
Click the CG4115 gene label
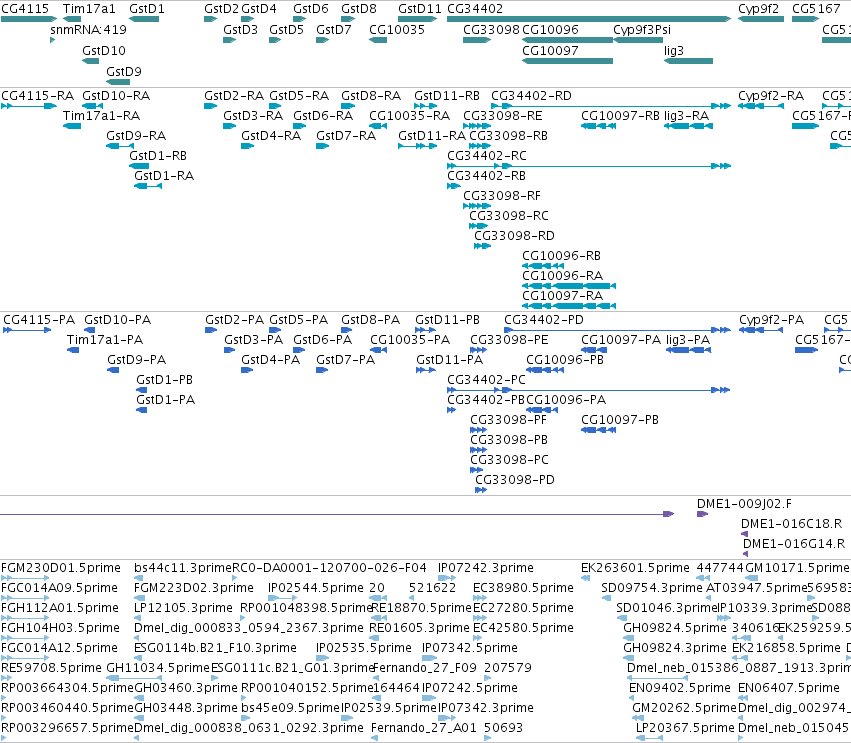pyautogui.click(x=25, y=9)
